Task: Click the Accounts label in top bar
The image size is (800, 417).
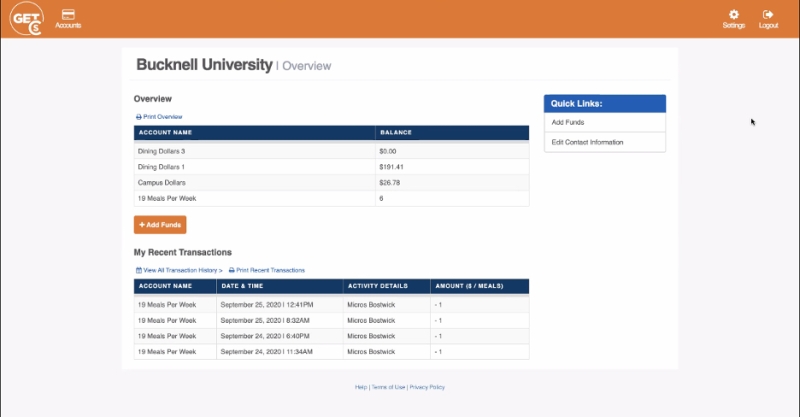Action: pyautogui.click(x=68, y=26)
